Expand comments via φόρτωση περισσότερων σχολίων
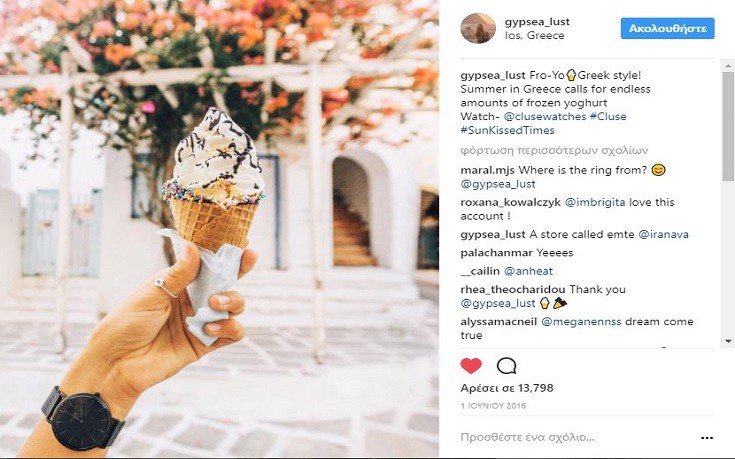735x459 pixels. coord(554,150)
